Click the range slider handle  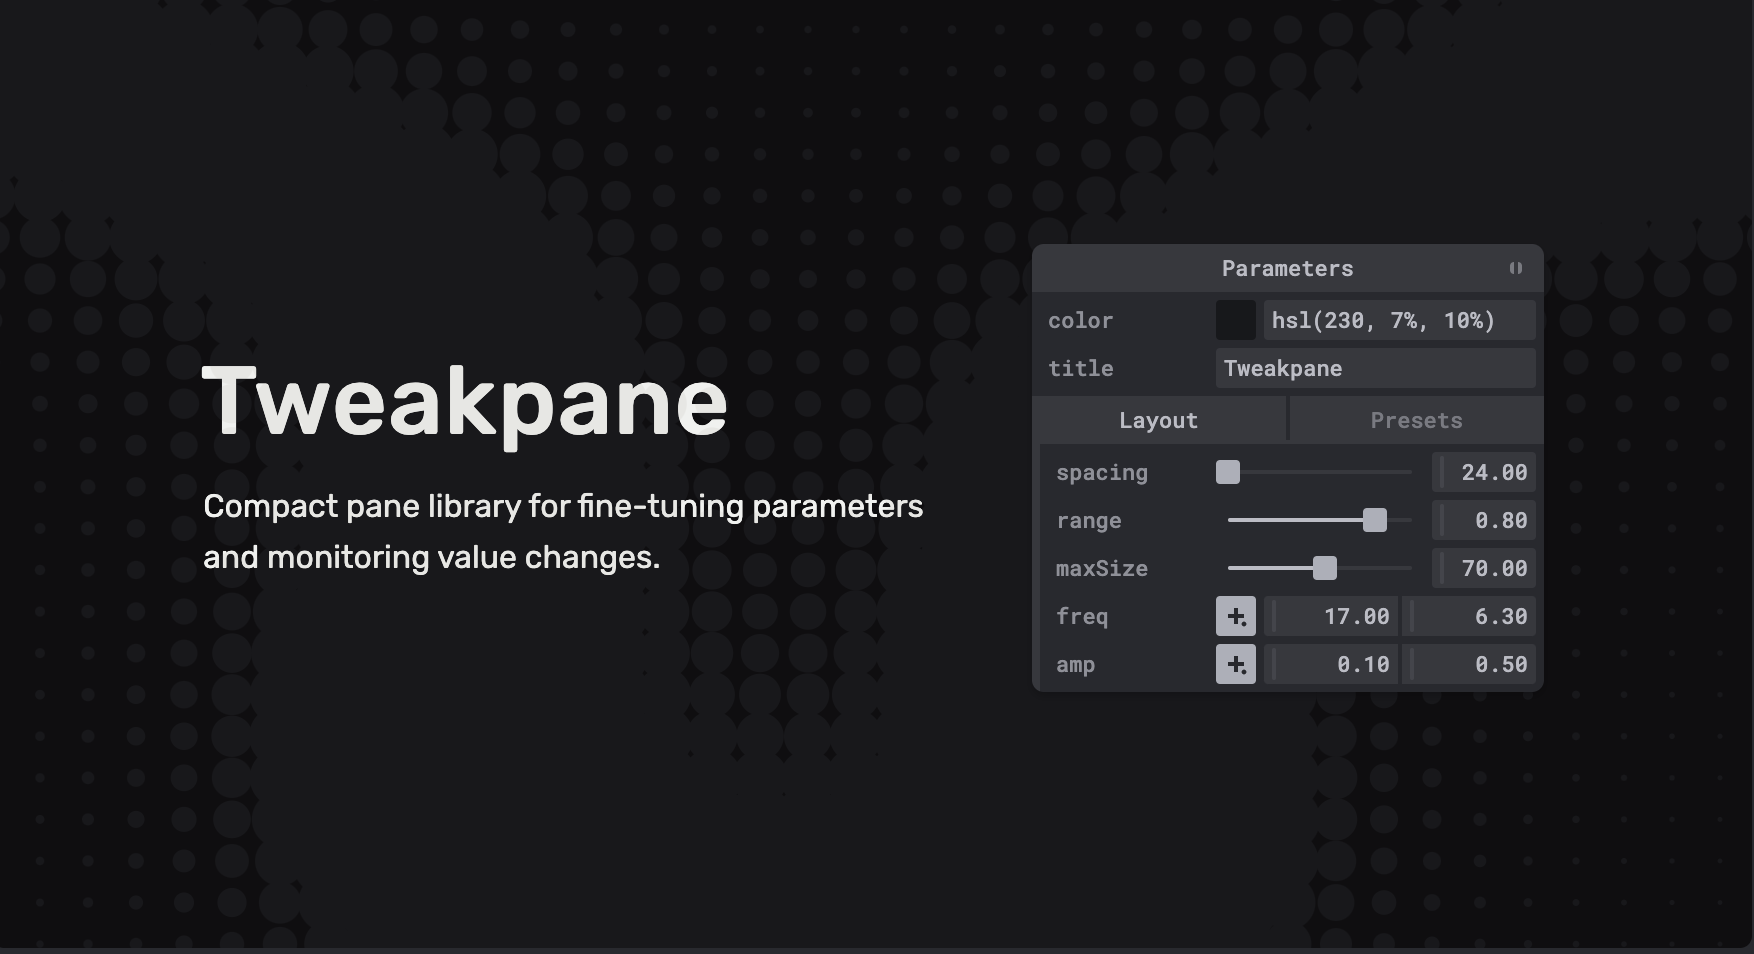1375,520
